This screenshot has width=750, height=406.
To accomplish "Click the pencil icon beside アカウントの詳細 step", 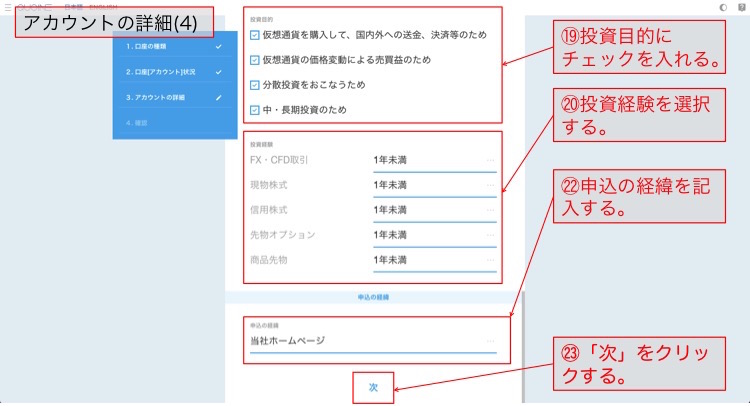I will click(x=219, y=98).
